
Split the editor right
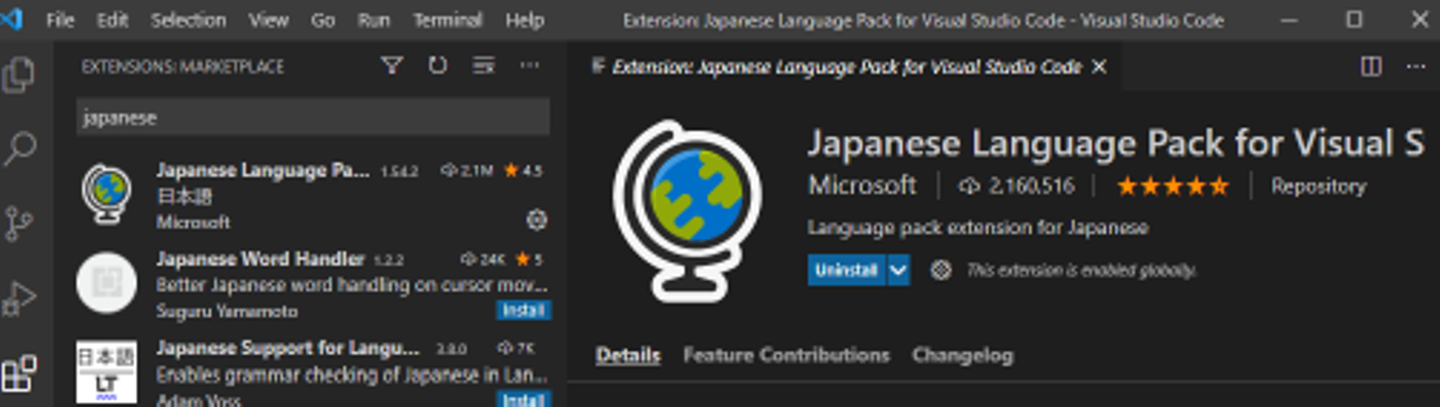[1371, 66]
